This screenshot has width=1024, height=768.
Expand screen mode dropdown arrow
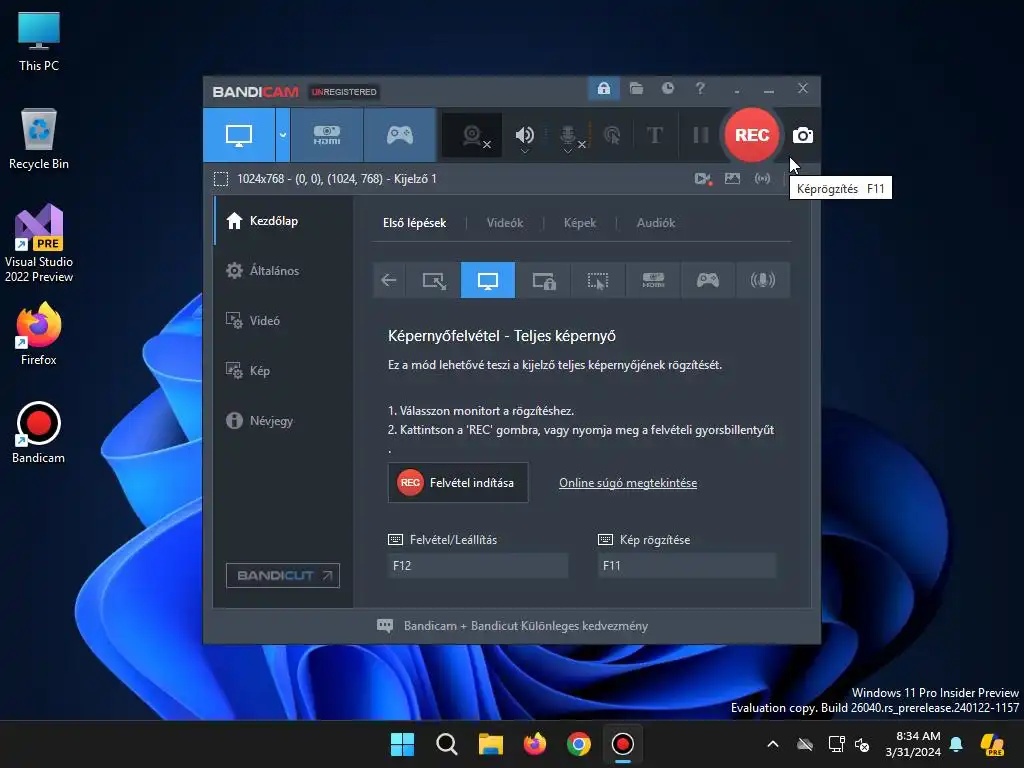(x=283, y=135)
